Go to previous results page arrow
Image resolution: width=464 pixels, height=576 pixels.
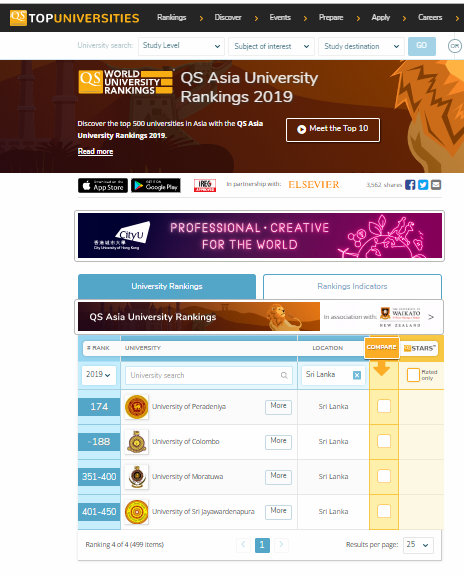pos(243,545)
